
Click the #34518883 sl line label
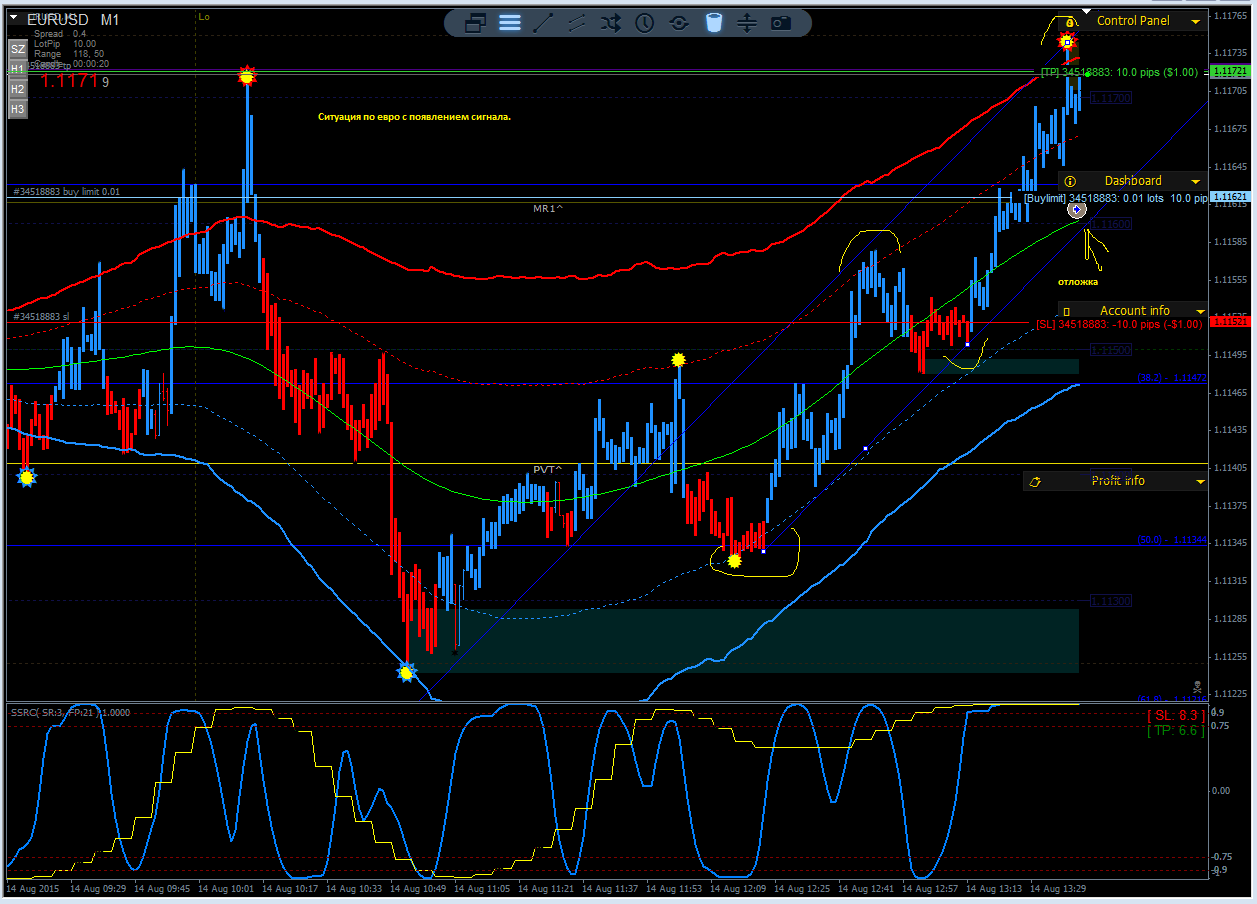[41, 316]
